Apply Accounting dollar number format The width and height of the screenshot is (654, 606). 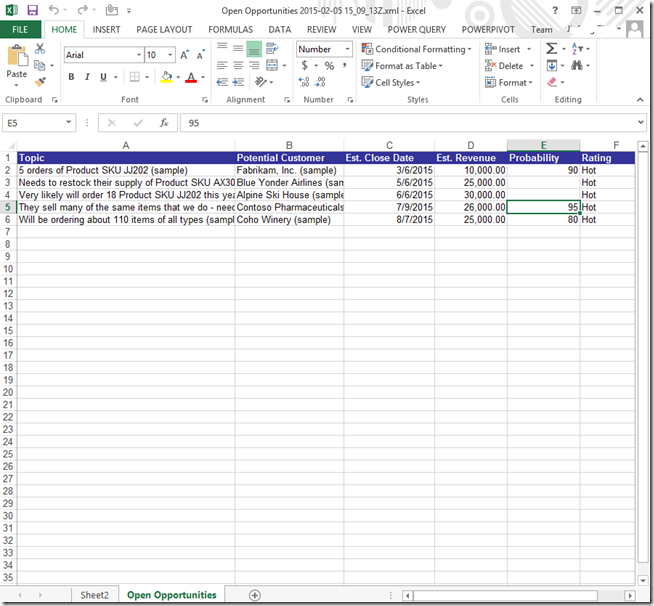tap(304, 65)
